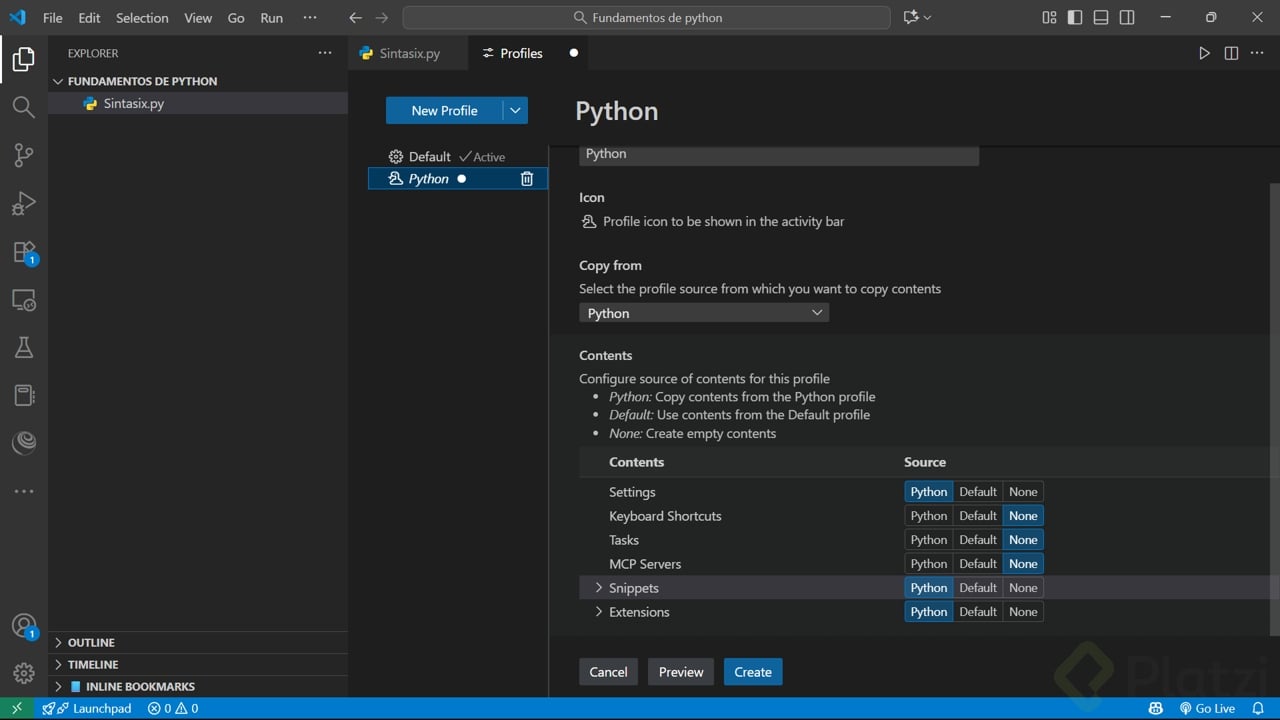The height and width of the screenshot is (720, 1280).
Task: Delete the Python profile with trash icon
Action: point(527,179)
